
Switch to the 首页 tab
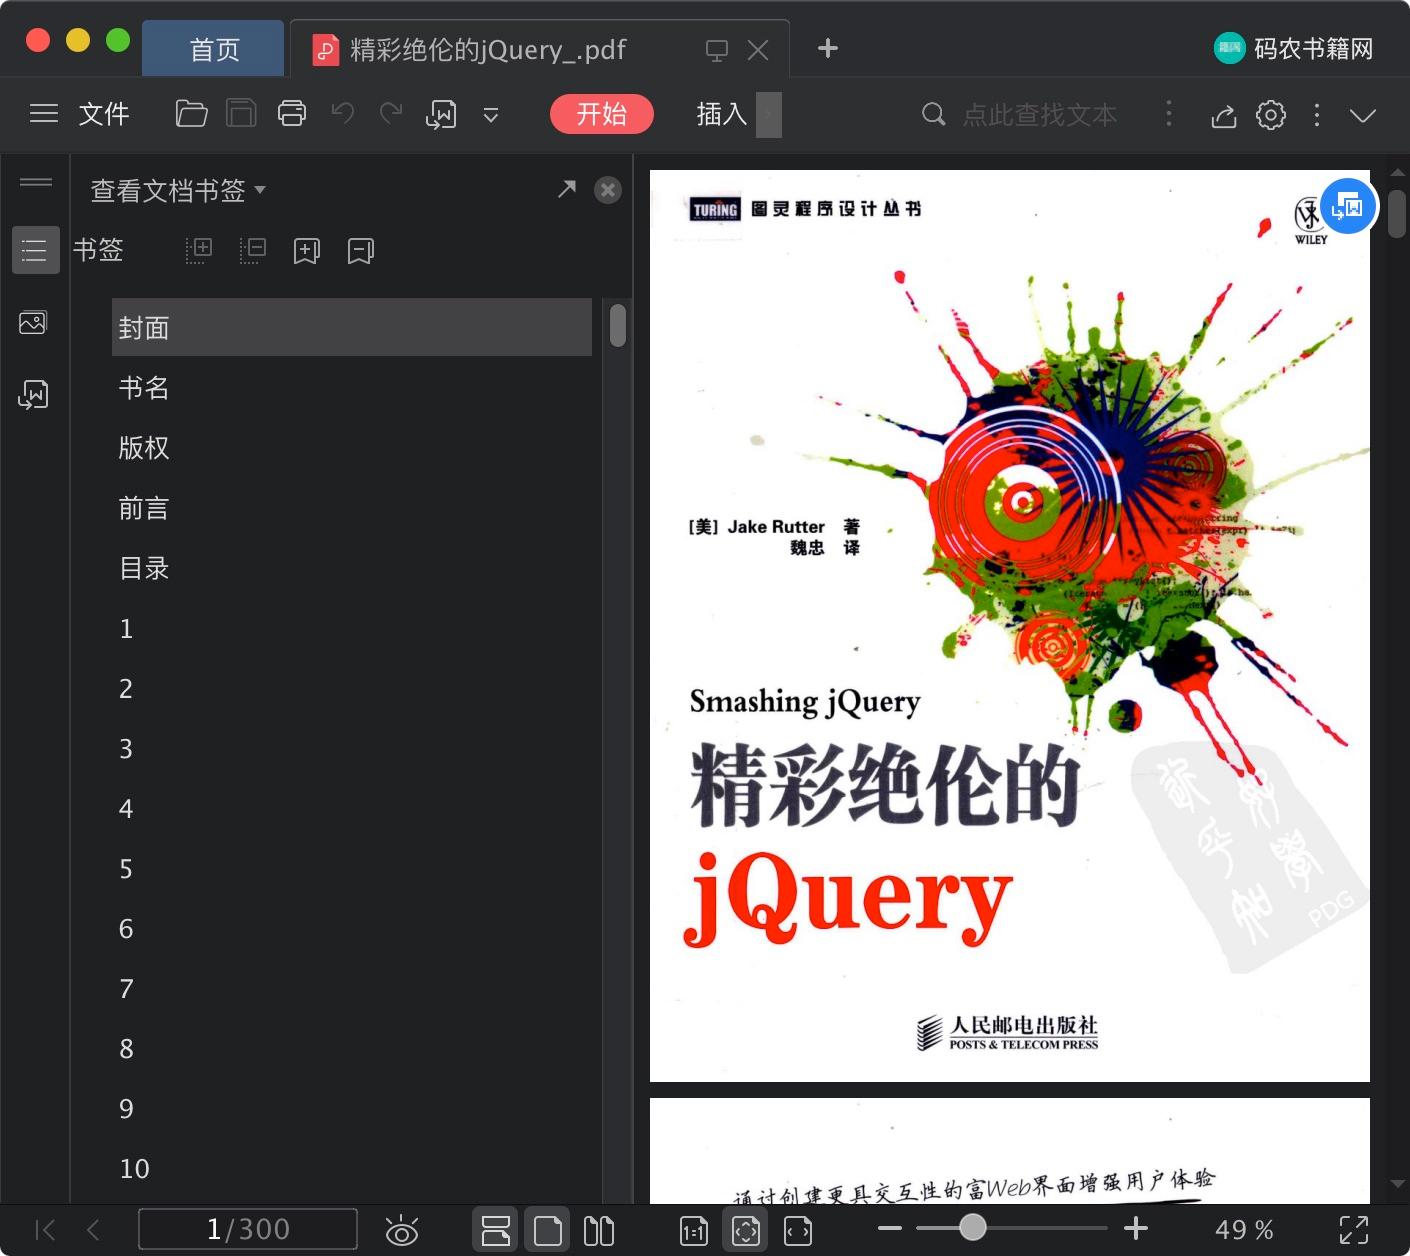click(214, 49)
